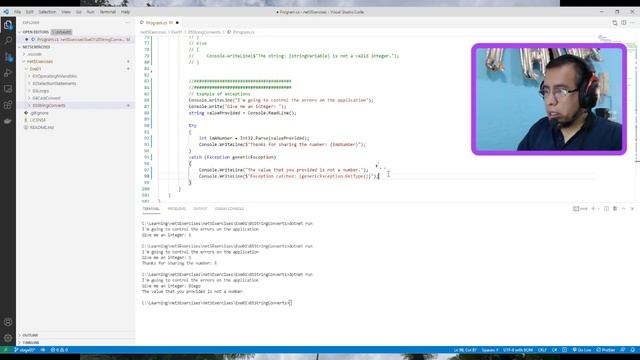Open the launch profile dropdown beside plus

[x=598, y=209]
